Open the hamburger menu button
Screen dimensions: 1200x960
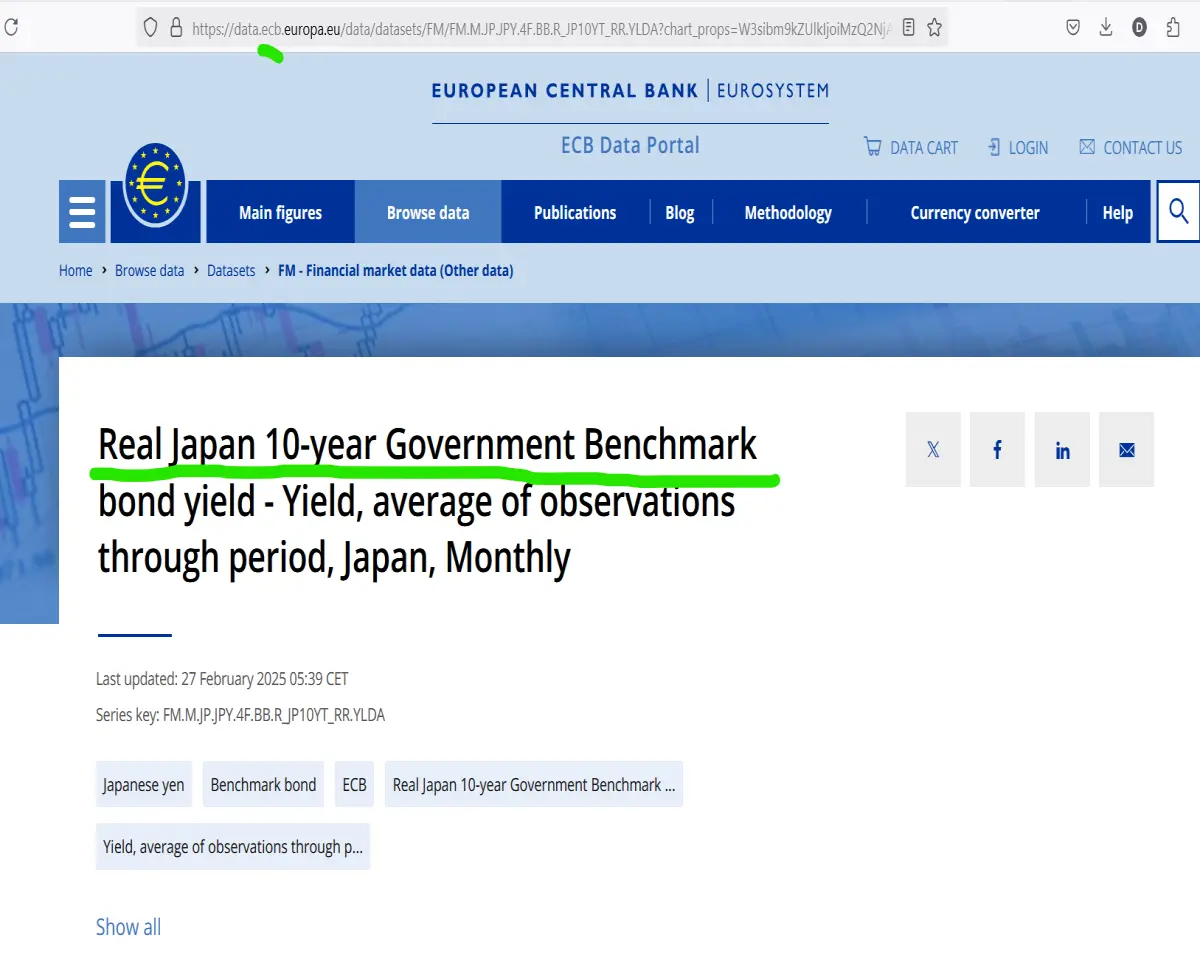coord(82,211)
